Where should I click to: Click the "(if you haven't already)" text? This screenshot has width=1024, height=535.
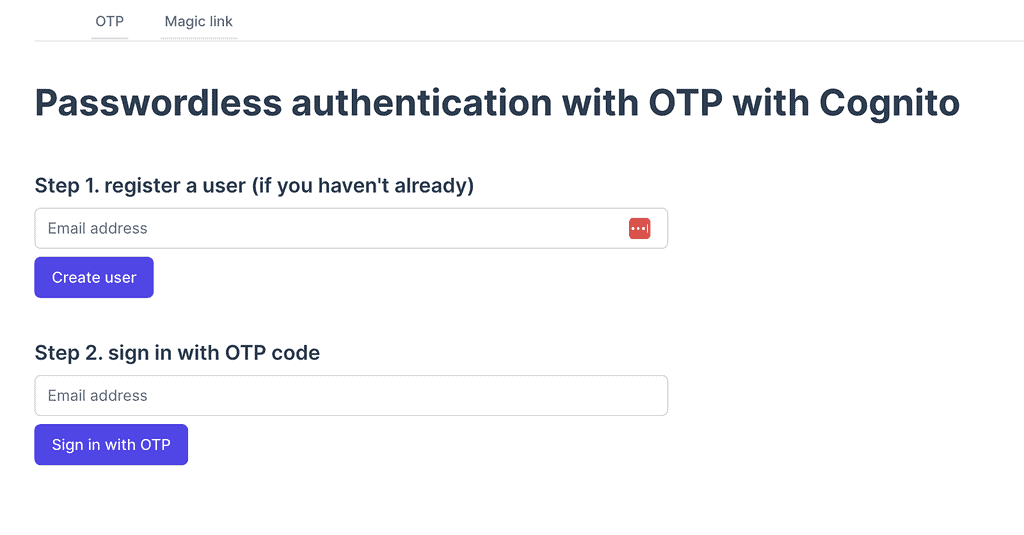coord(362,185)
